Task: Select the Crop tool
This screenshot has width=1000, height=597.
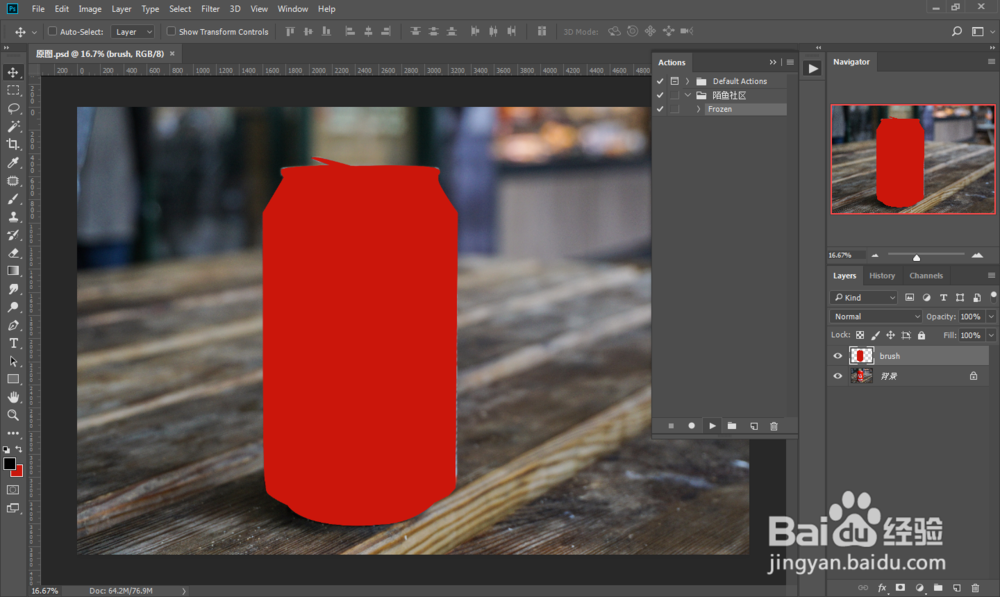Action: pos(14,145)
